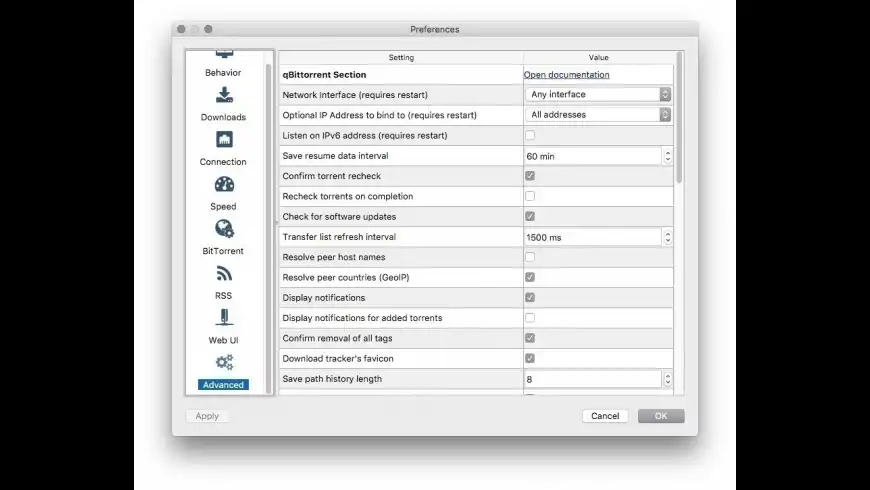Select the BitTorrent globe icon
The image size is (870, 490).
pos(224,229)
